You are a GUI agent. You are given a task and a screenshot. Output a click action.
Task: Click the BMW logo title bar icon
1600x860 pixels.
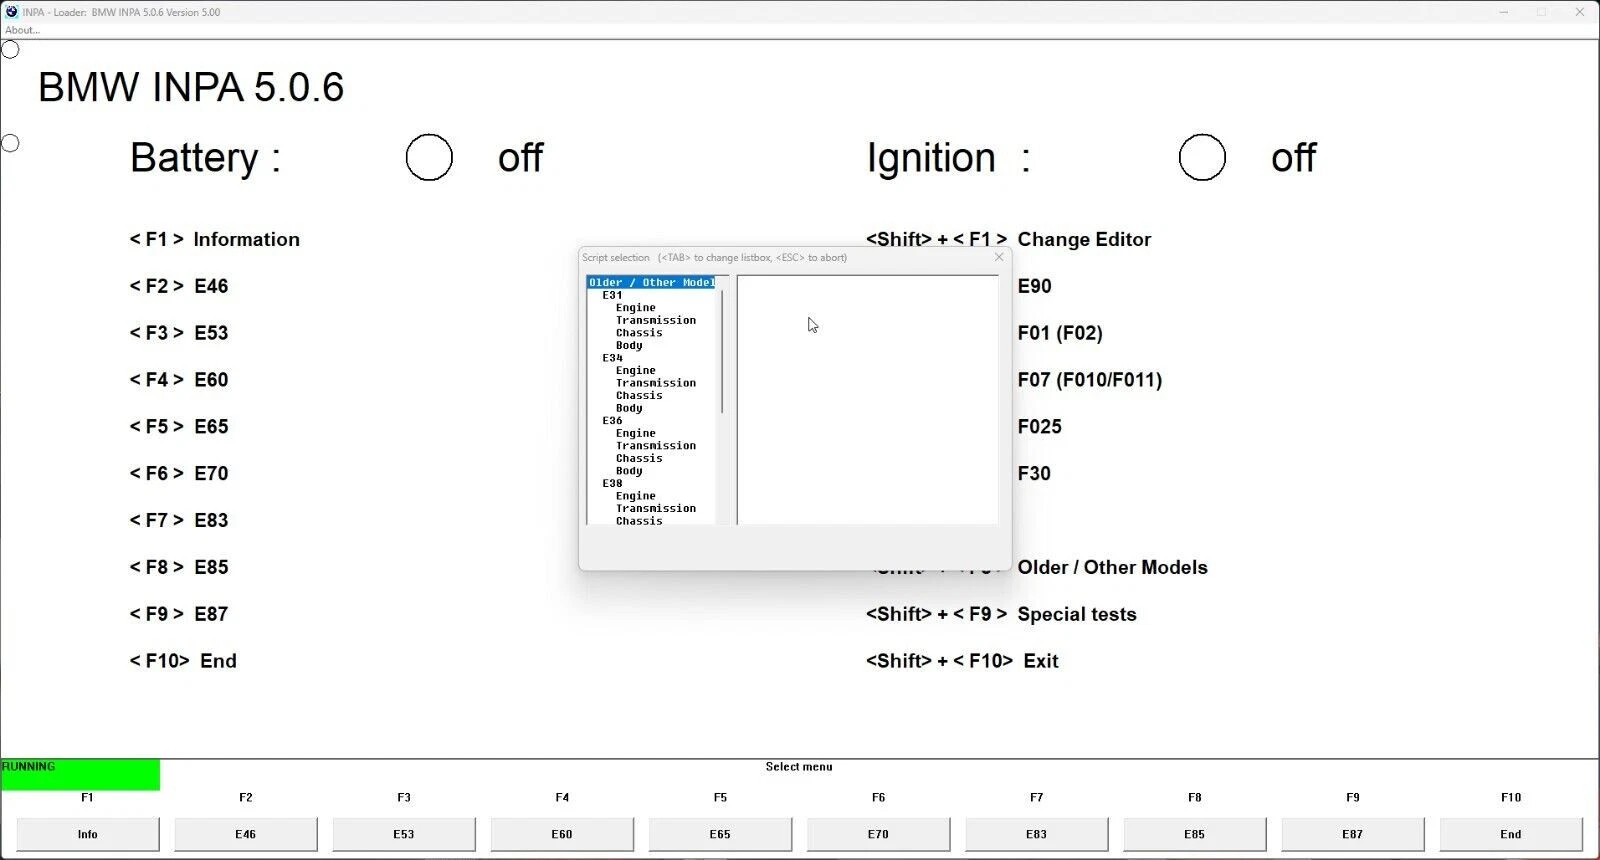click(11, 12)
